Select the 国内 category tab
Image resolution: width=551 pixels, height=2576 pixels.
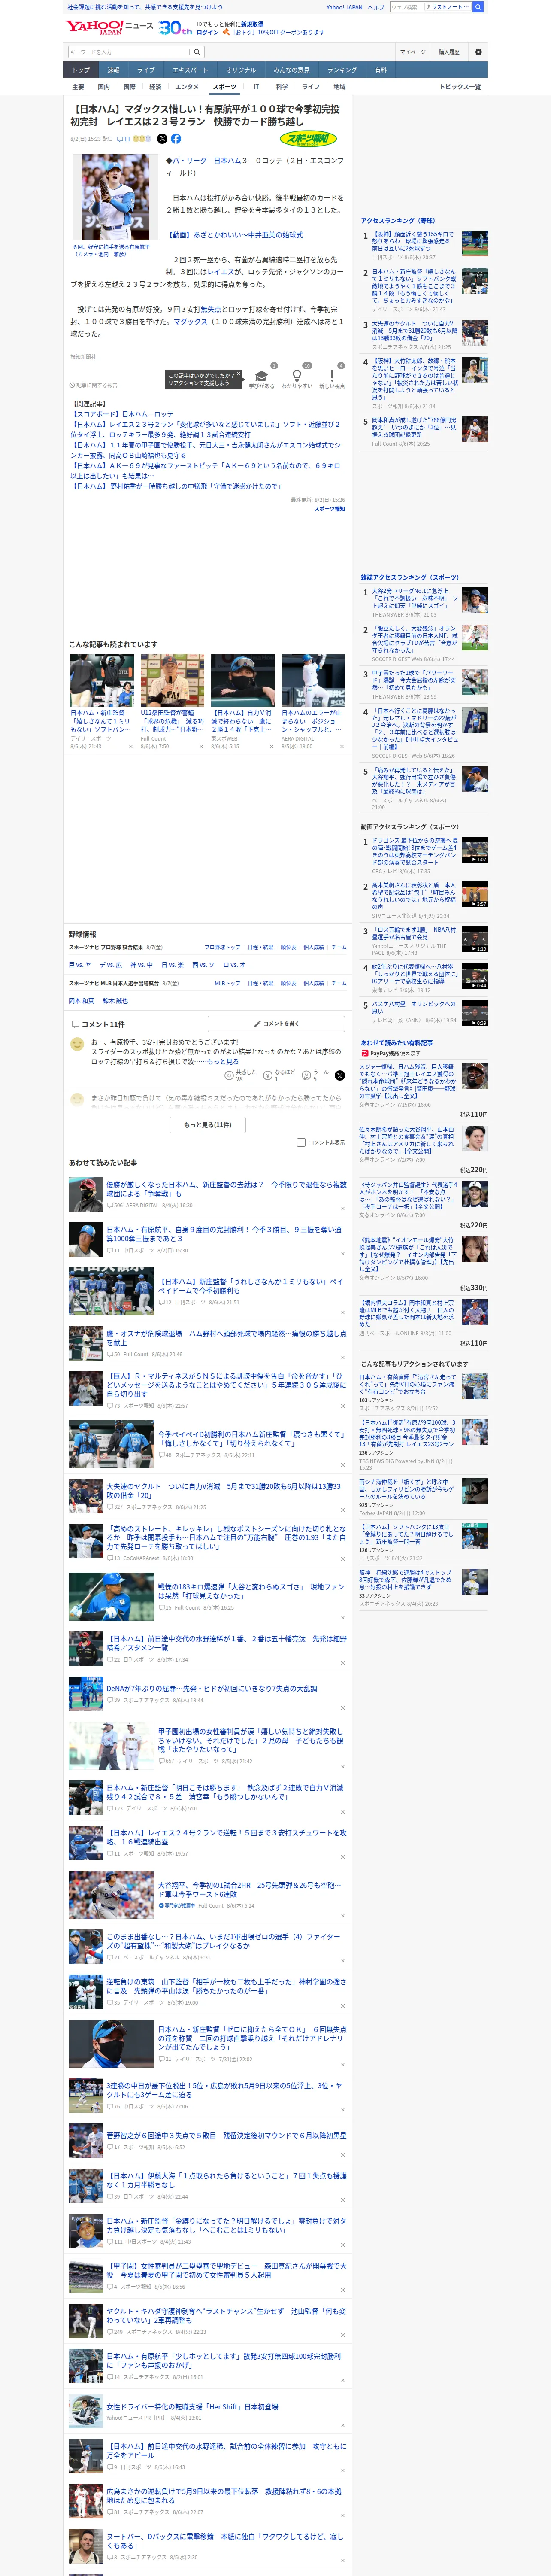coord(103,87)
